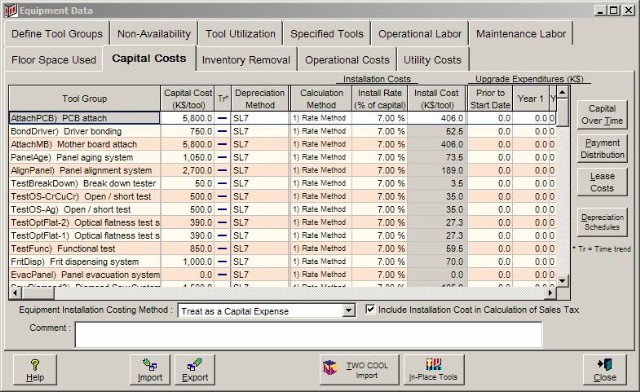Click install cost 59.5 cell
This screenshot has width=640, height=392.
coord(437,249)
